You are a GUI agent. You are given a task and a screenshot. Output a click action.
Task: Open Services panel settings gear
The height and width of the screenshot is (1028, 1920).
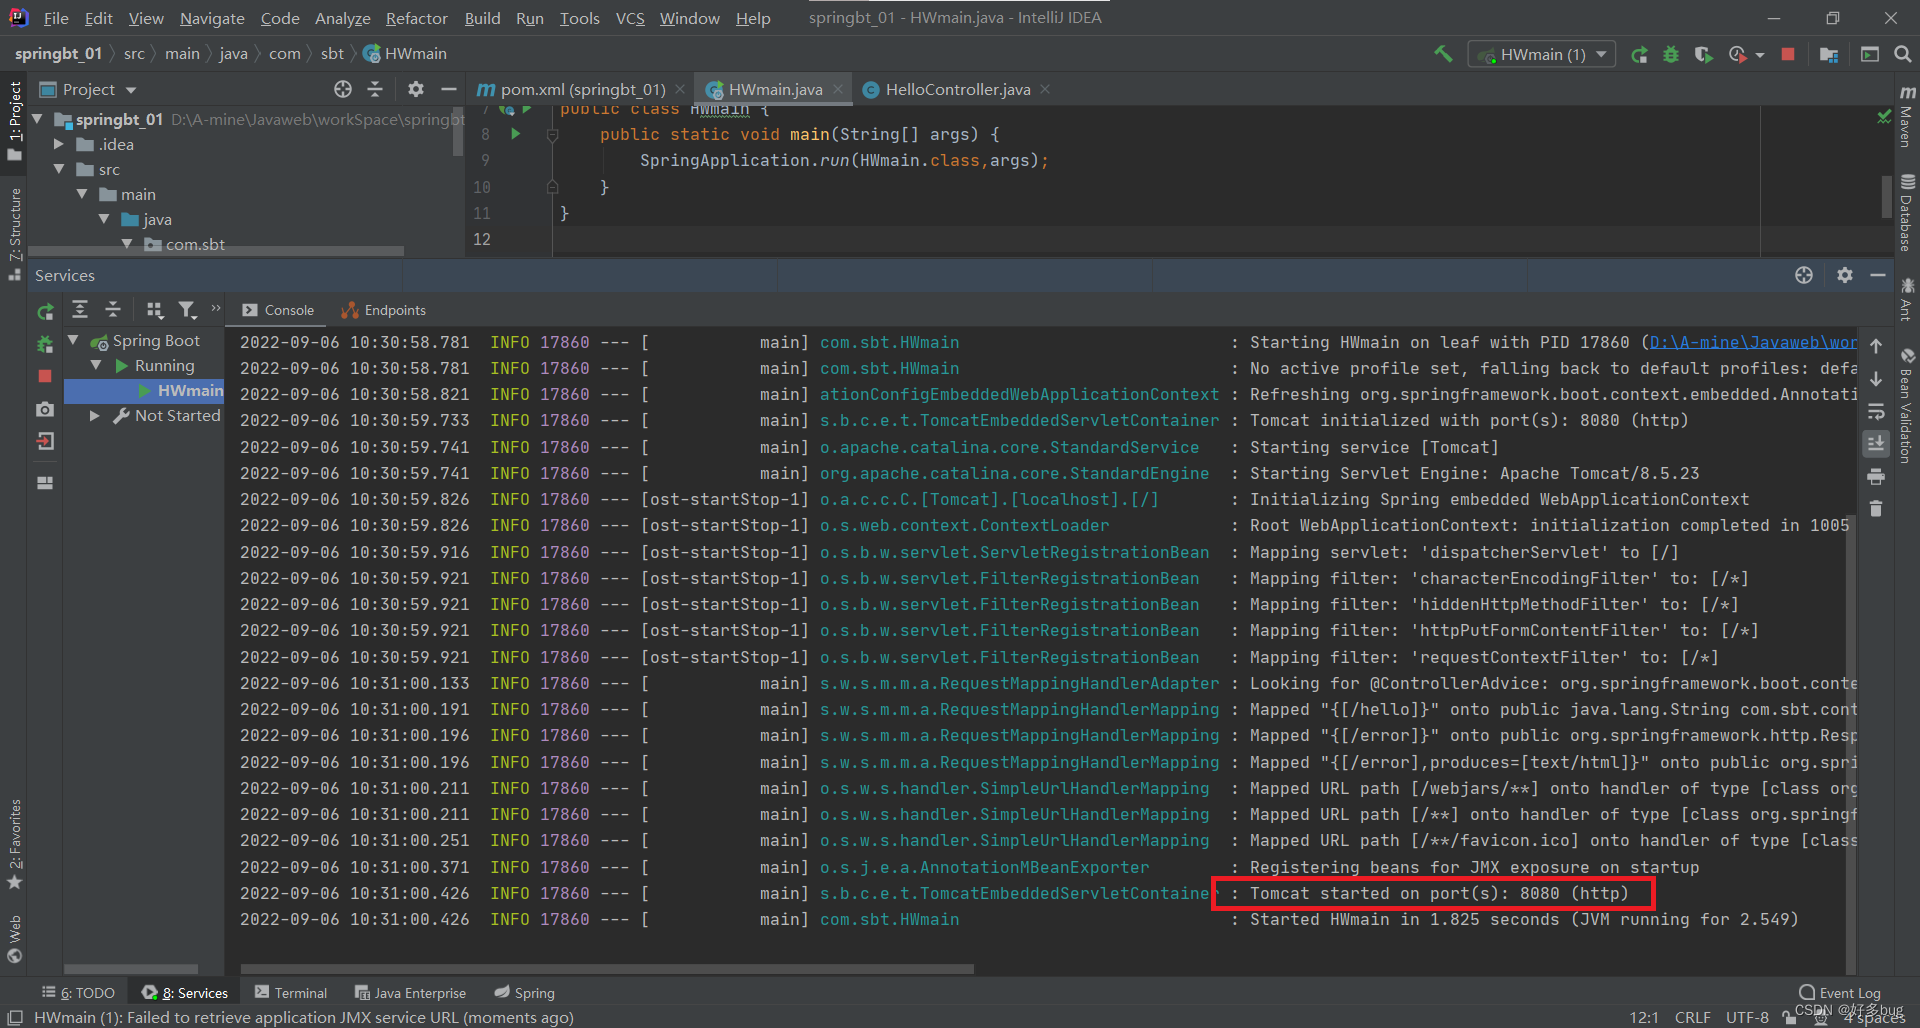coord(1845,275)
